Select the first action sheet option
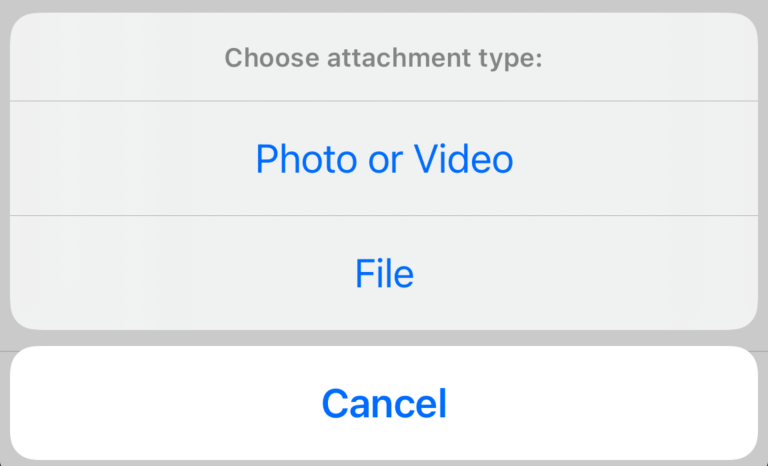The image size is (768, 466). click(x=384, y=159)
